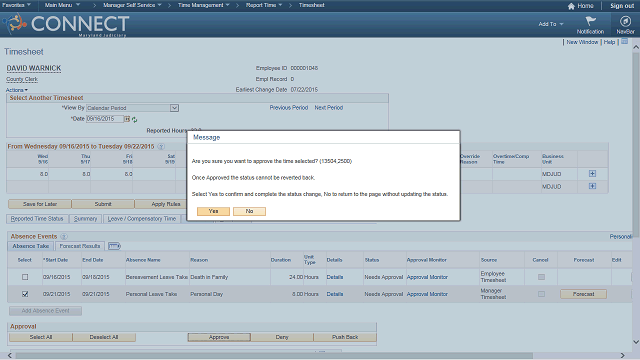This screenshot has height=360, width=640.
Task: Click the Sign out link
Action: 622,6
